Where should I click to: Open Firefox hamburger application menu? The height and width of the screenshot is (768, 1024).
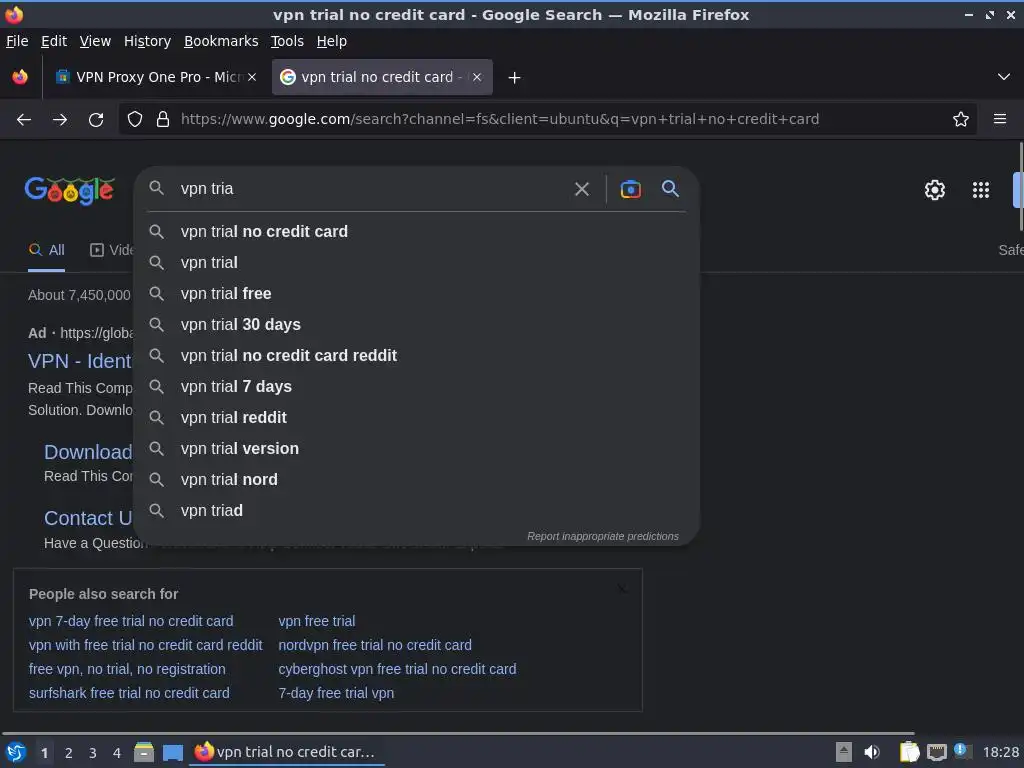click(1000, 119)
